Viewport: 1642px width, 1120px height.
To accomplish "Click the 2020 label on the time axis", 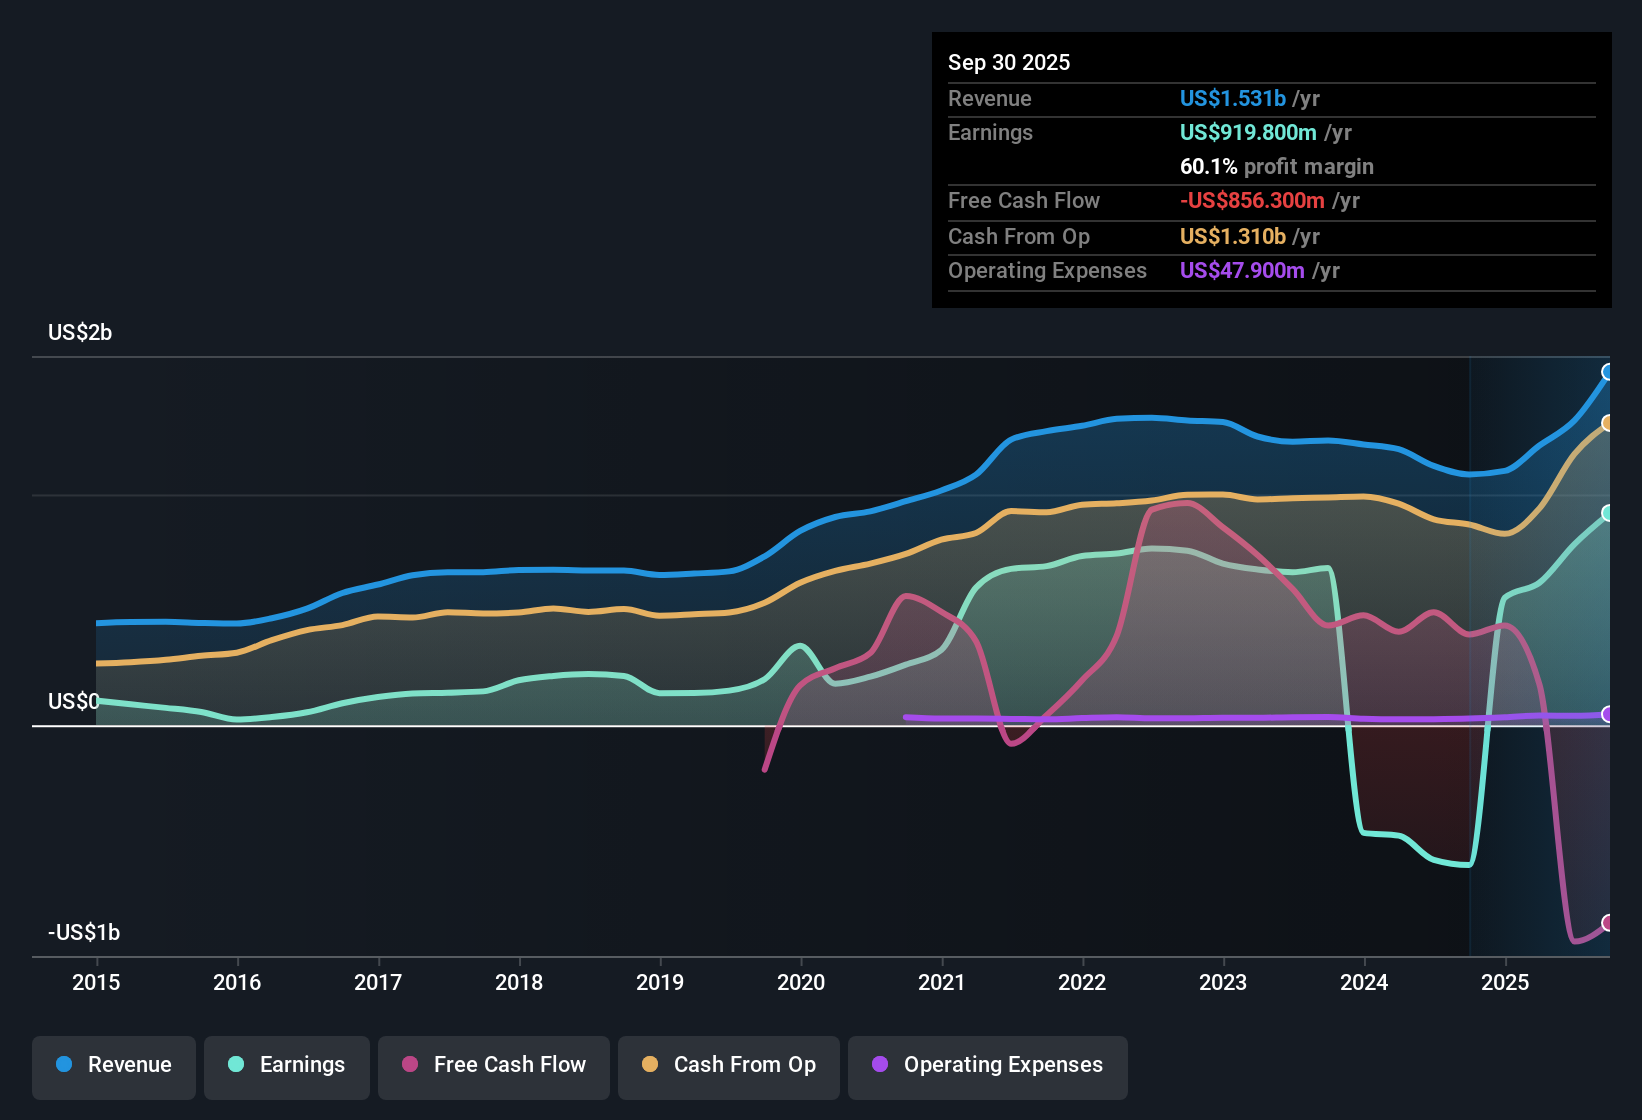I will pos(801,983).
